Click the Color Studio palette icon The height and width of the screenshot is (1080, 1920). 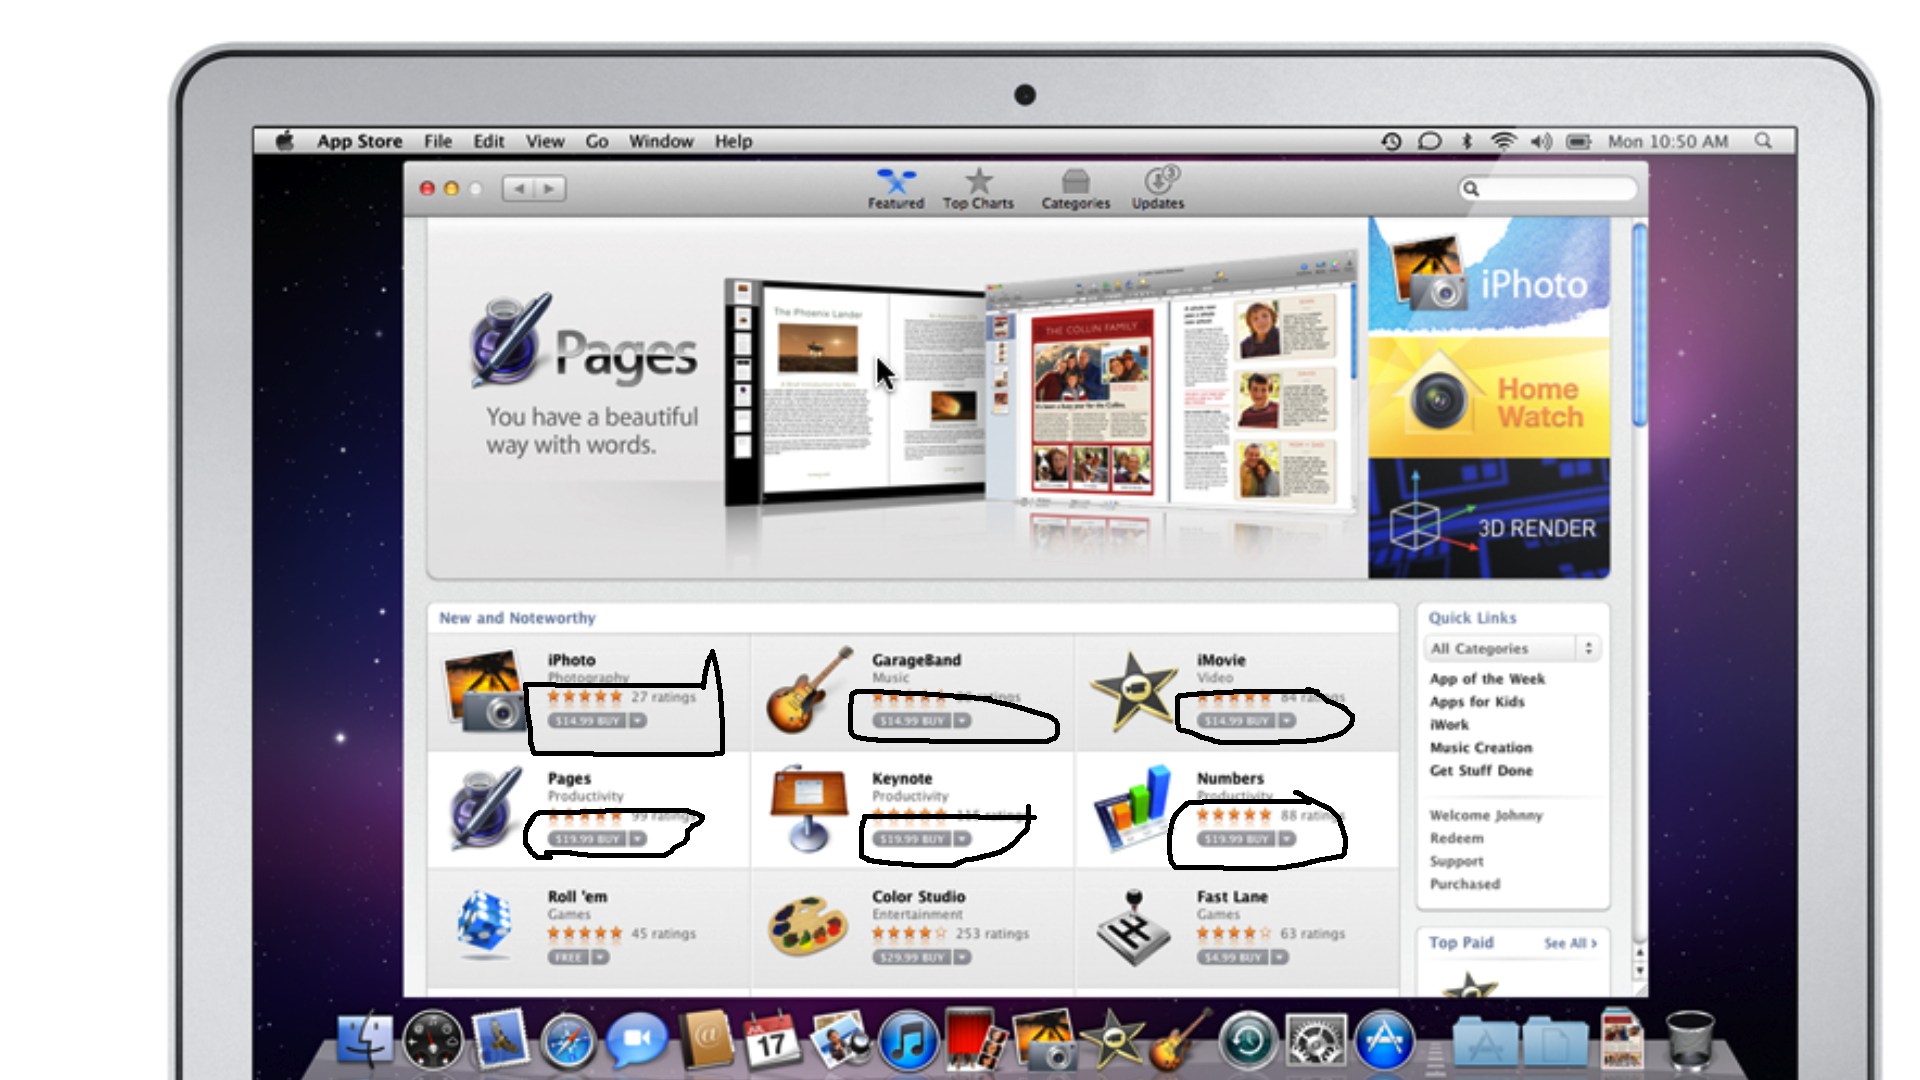(808, 925)
